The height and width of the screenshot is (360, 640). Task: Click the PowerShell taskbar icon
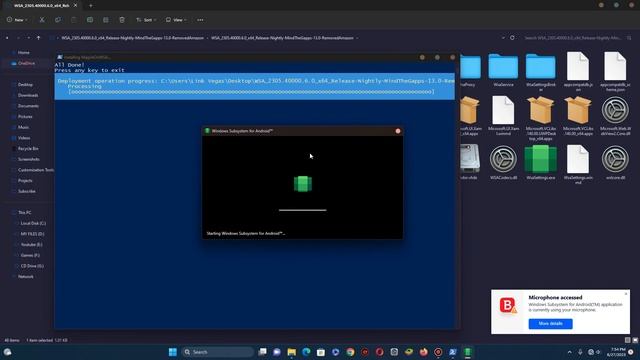tap(453, 352)
